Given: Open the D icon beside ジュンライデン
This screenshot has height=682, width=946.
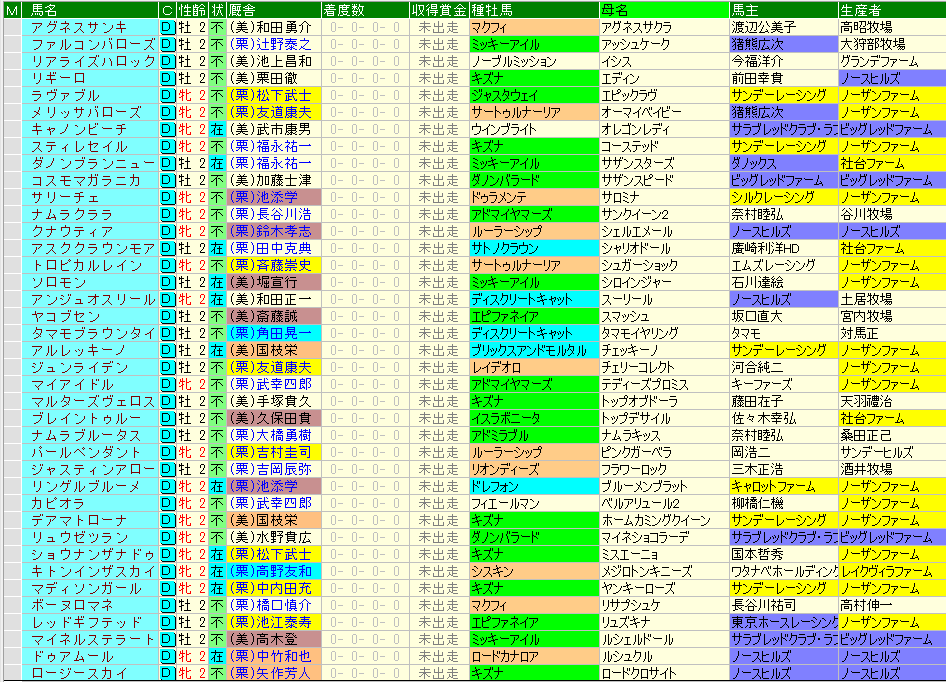Looking at the screenshot, I should [168, 368].
